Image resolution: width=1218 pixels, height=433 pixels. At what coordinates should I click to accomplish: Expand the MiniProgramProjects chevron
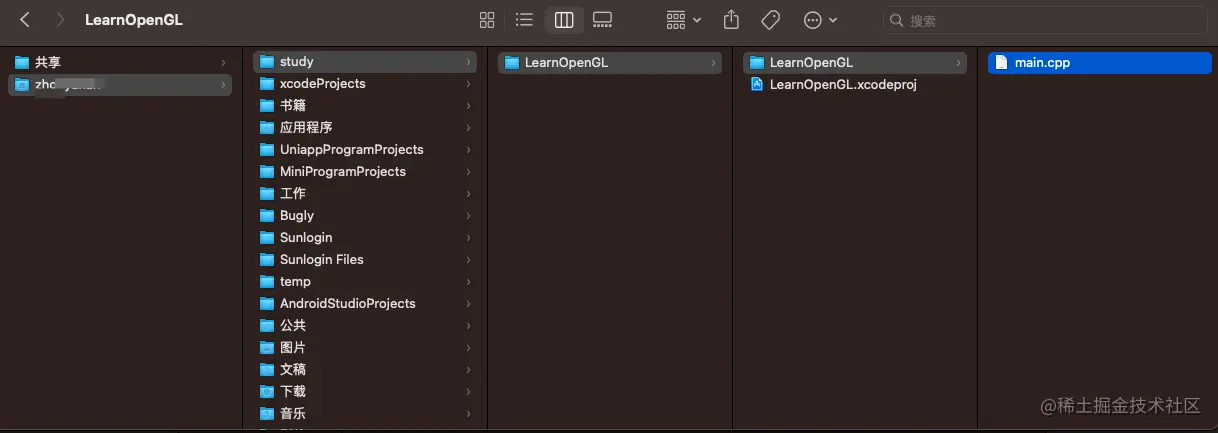click(x=468, y=172)
